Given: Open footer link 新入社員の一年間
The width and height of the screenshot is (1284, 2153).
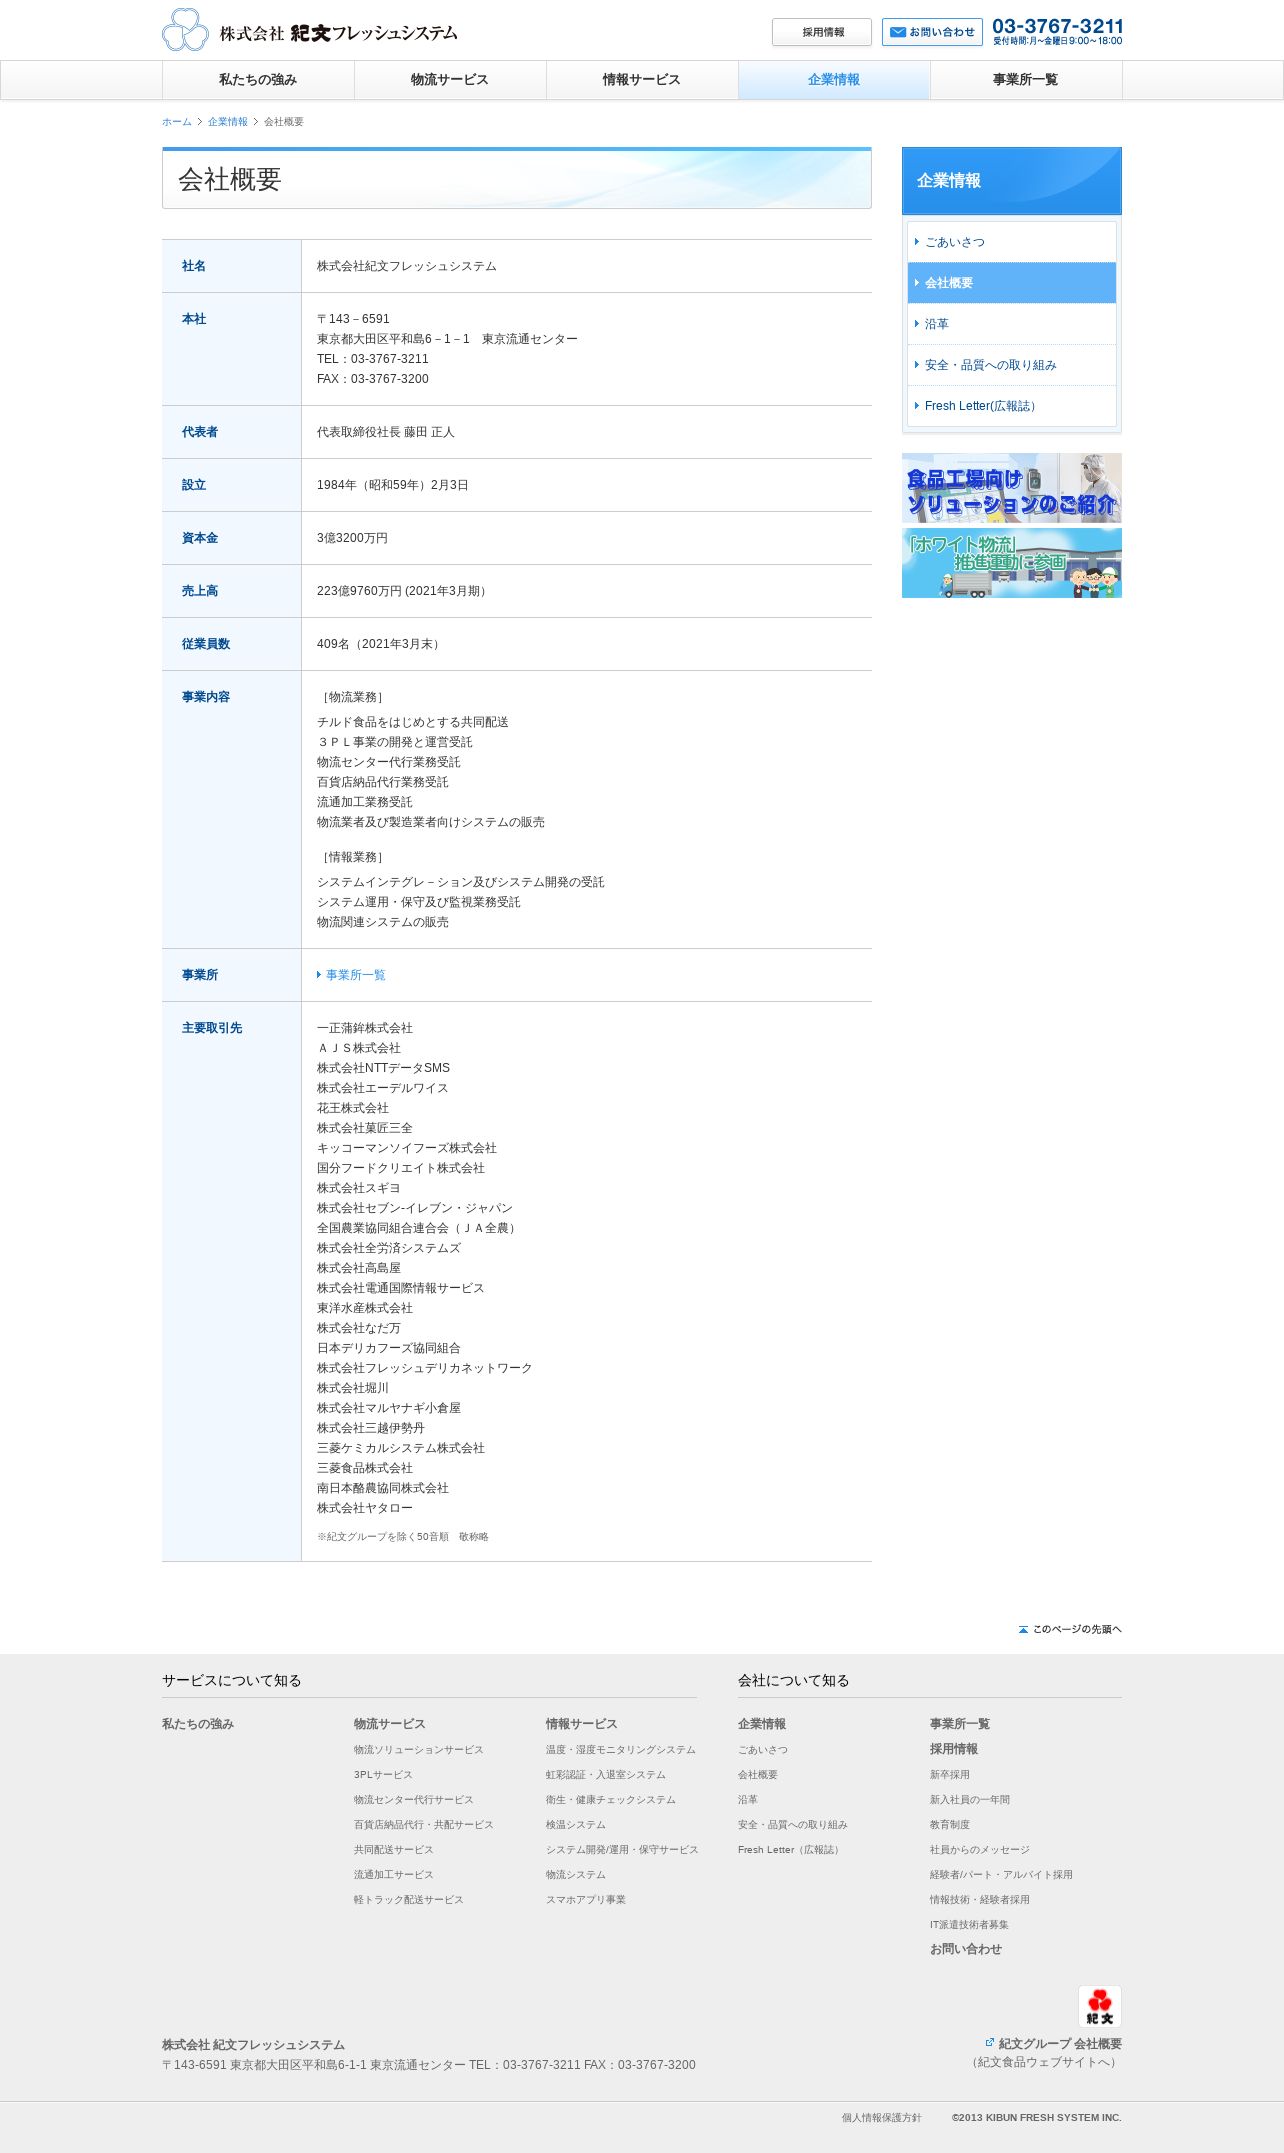Looking at the screenshot, I should (969, 1800).
